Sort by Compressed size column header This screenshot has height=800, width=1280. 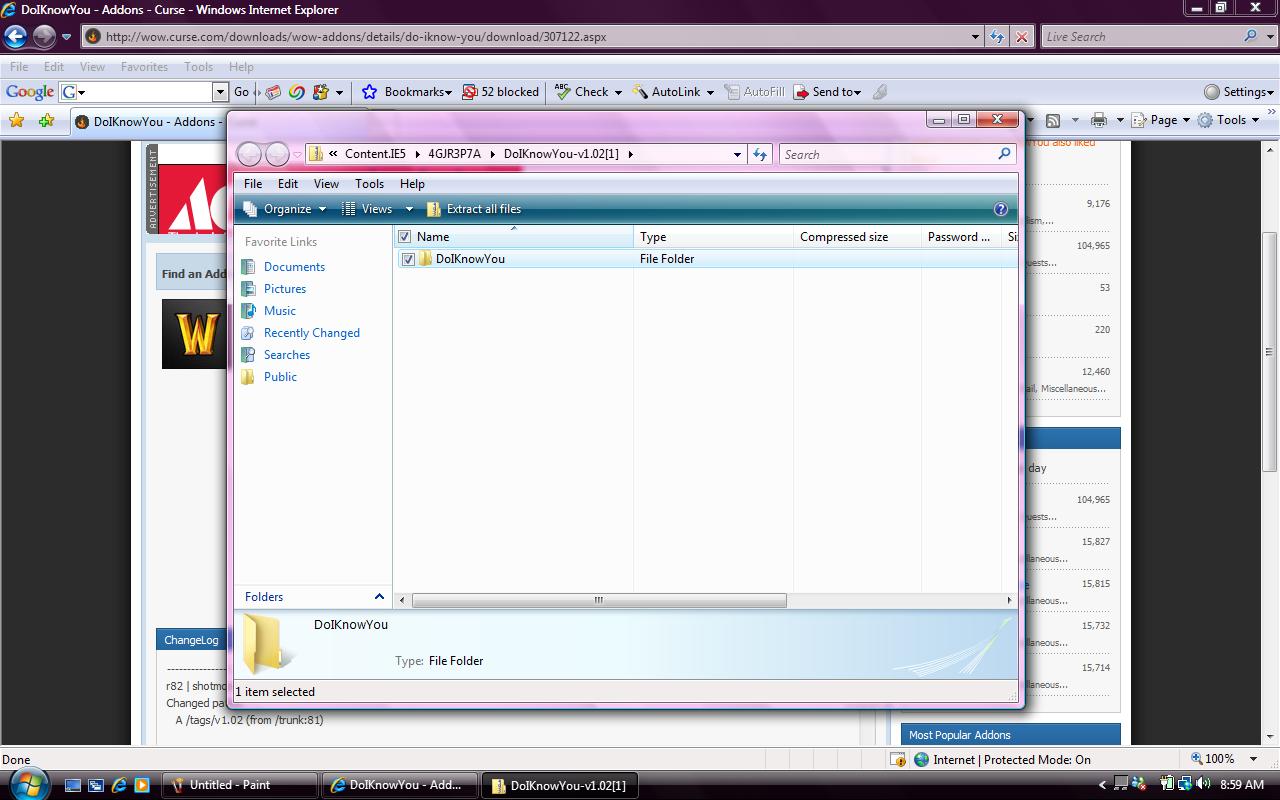[x=857, y=237]
